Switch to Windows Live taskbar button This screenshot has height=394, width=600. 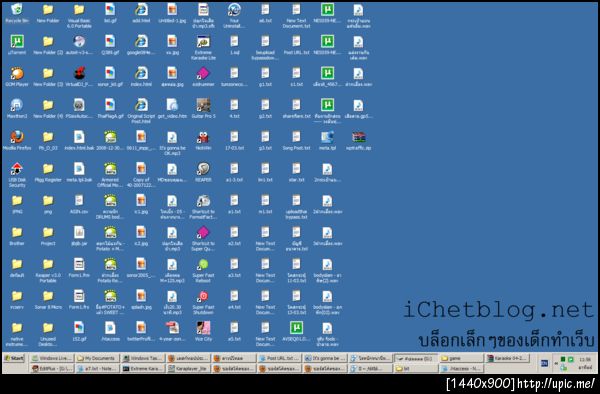pos(52,358)
